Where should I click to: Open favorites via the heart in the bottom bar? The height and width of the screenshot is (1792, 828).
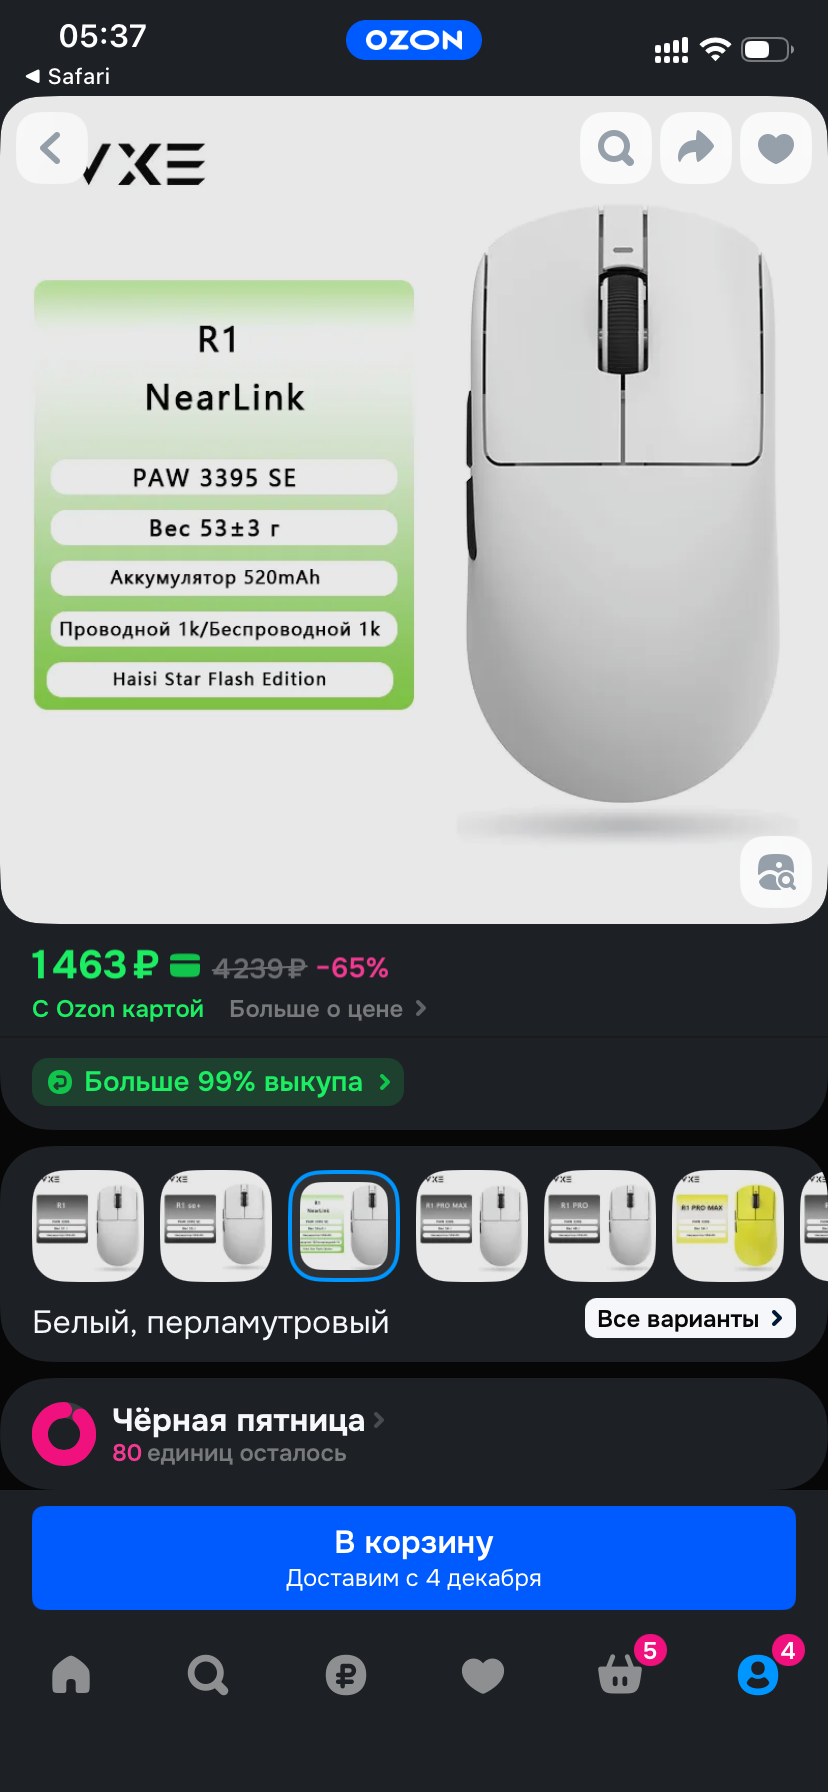click(483, 1674)
